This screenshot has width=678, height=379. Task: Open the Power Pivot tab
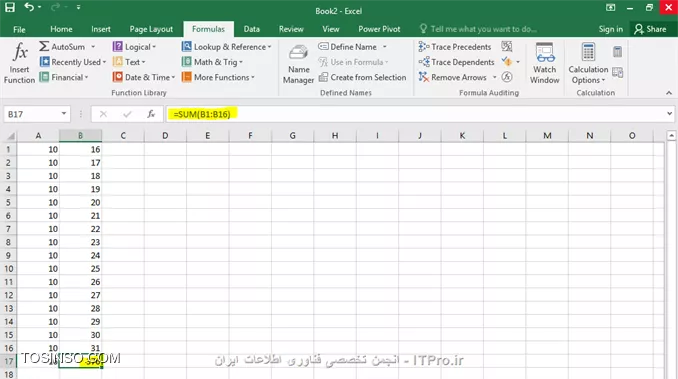coord(379,29)
